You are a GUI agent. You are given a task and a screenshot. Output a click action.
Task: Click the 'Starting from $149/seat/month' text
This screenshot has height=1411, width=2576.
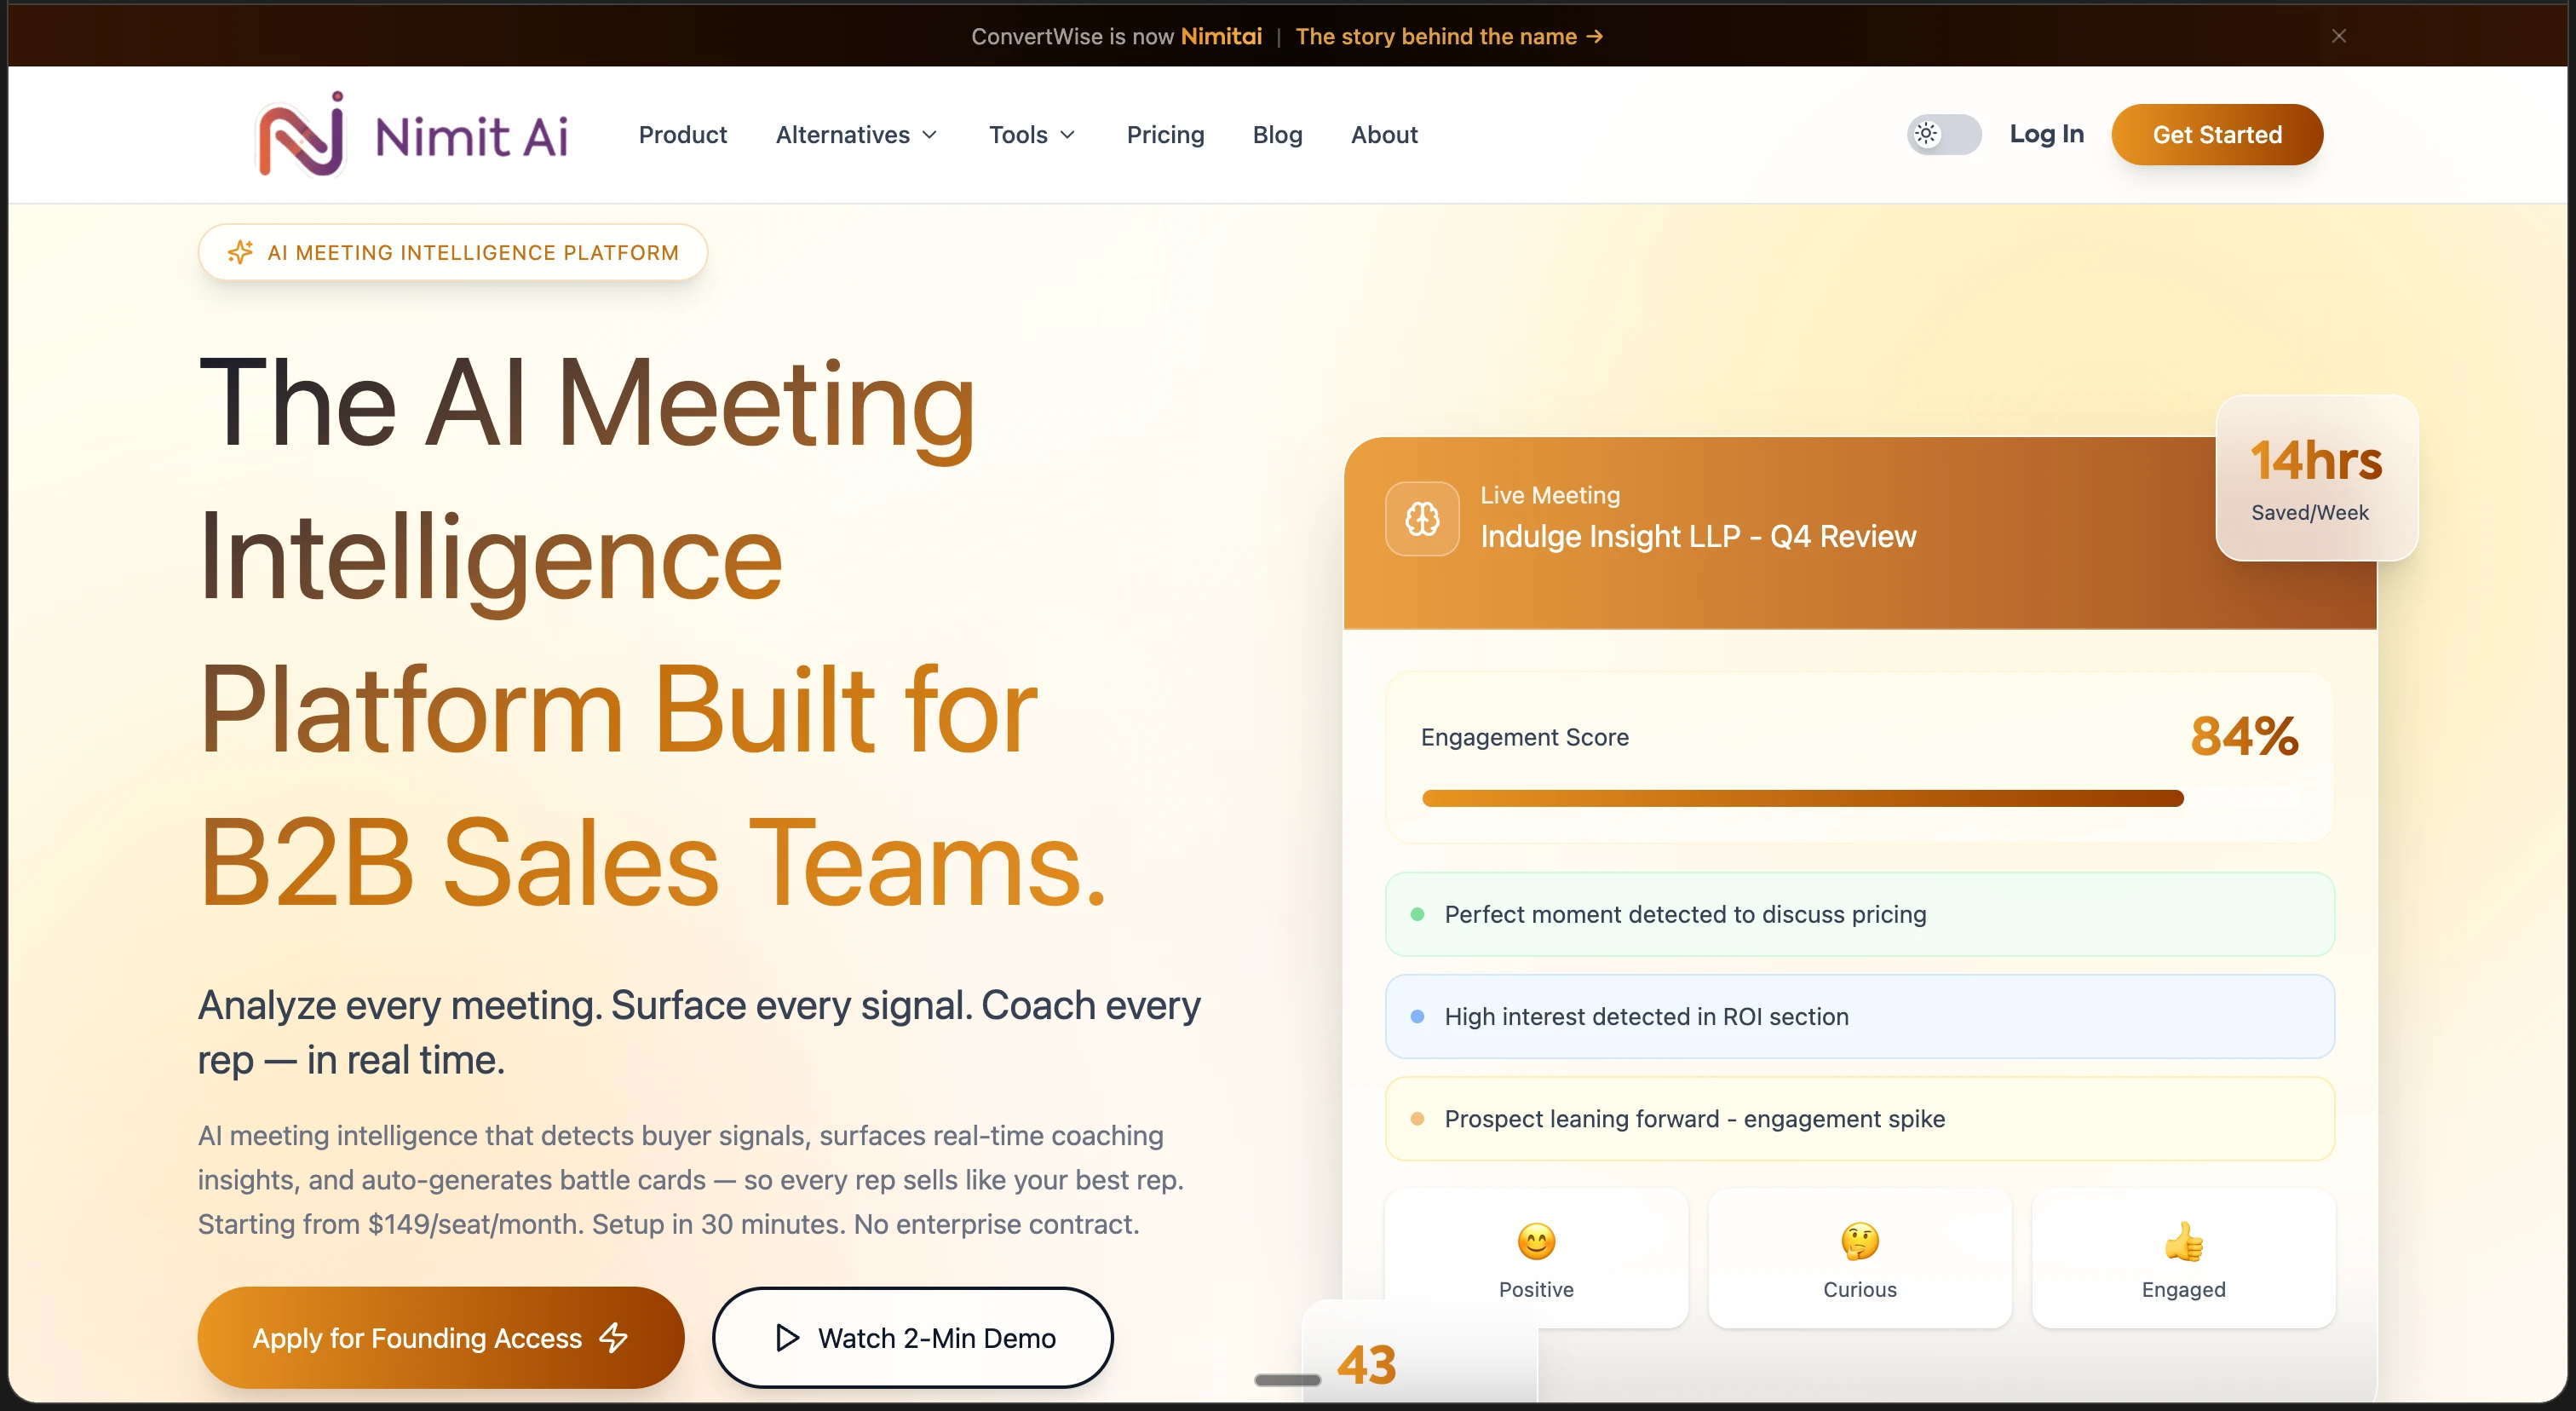click(x=390, y=1224)
